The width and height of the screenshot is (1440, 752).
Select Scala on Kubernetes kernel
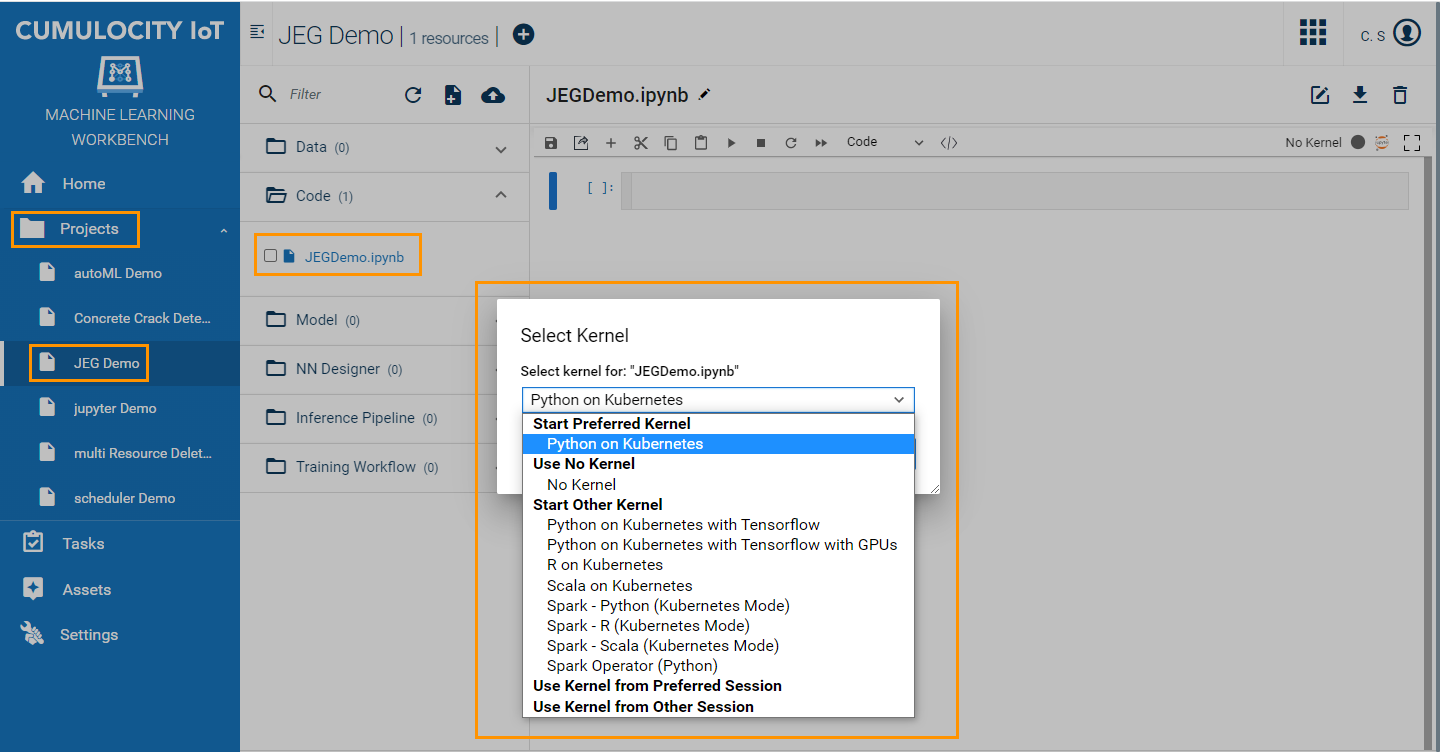point(718,586)
